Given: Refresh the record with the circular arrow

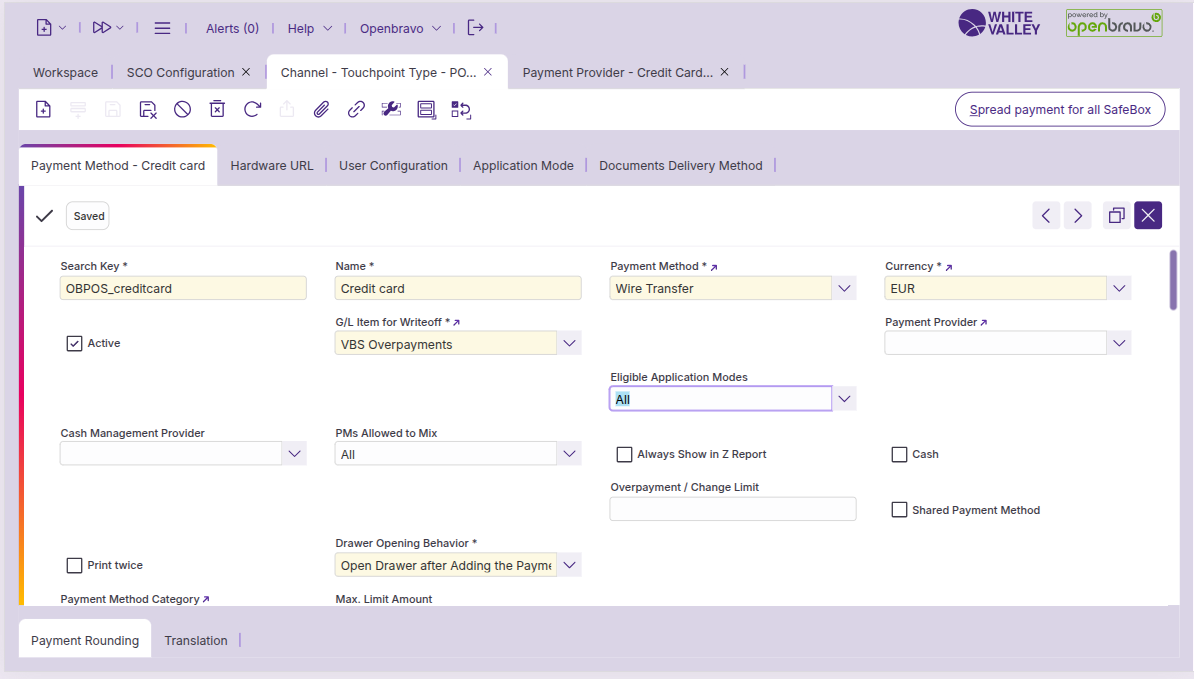Looking at the screenshot, I should 252,110.
